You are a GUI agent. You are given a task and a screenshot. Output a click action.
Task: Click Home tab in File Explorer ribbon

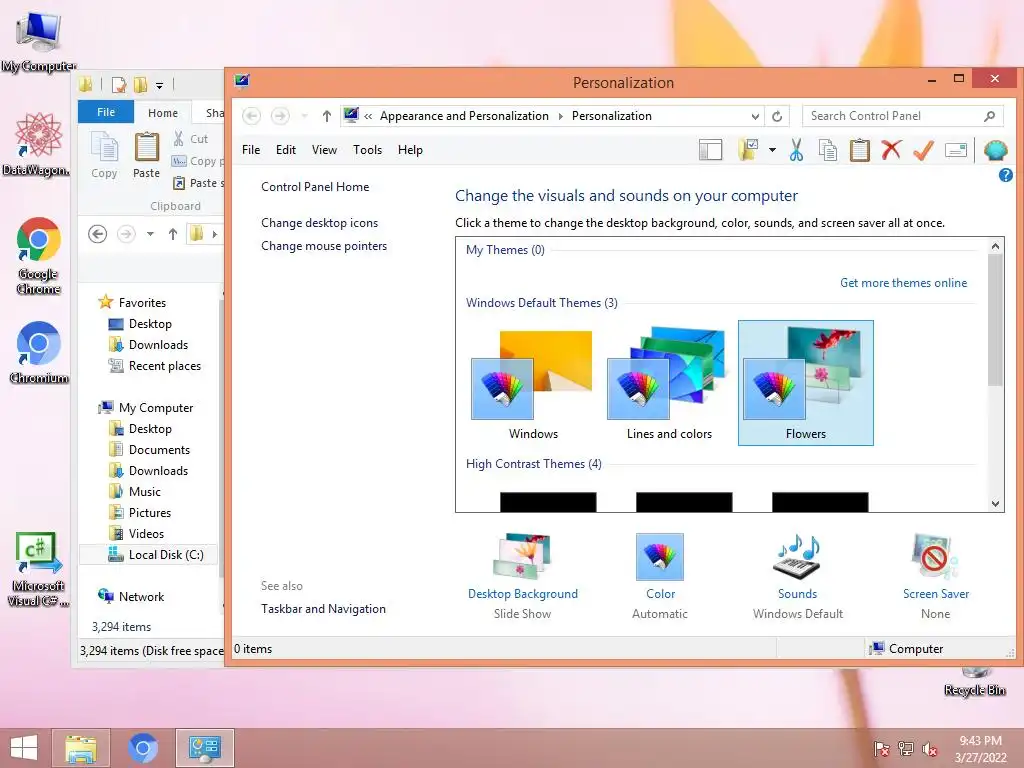point(163,113)
